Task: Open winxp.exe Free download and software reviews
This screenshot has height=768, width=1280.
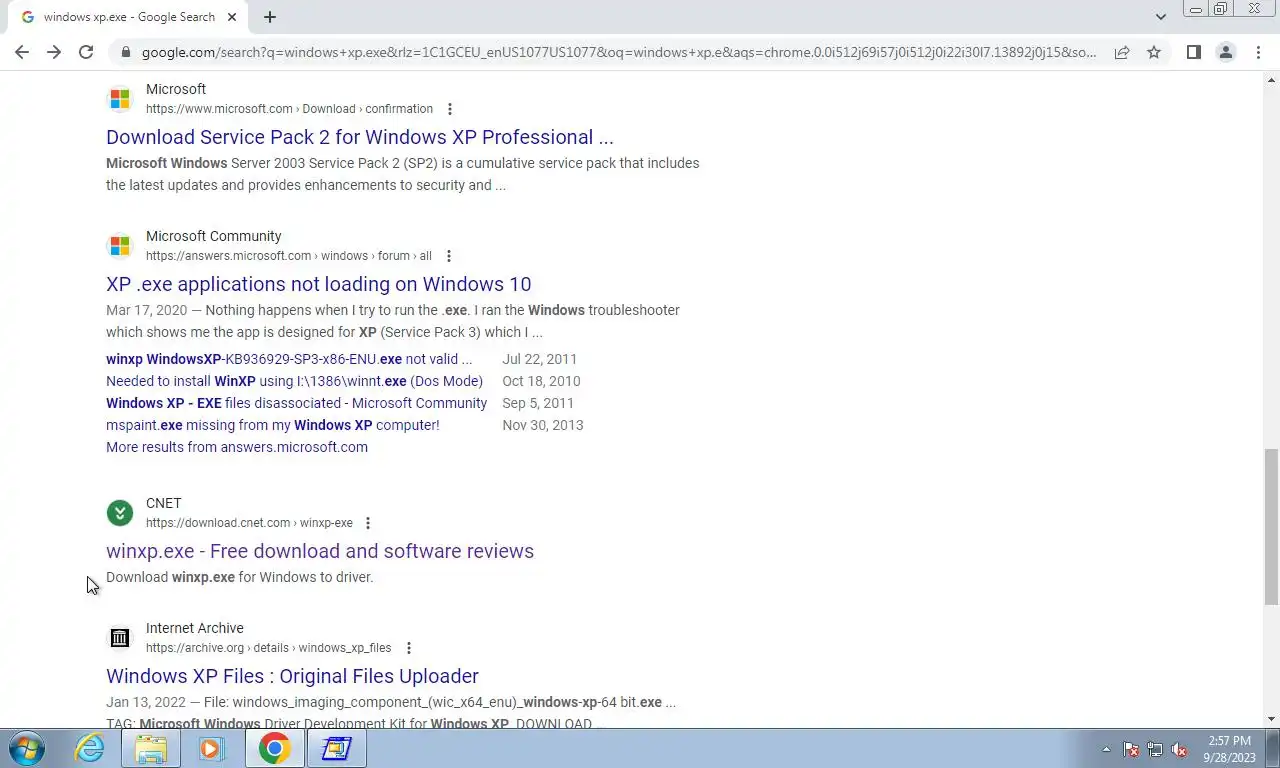Action: pyautogui.click(x=320, y=551)
